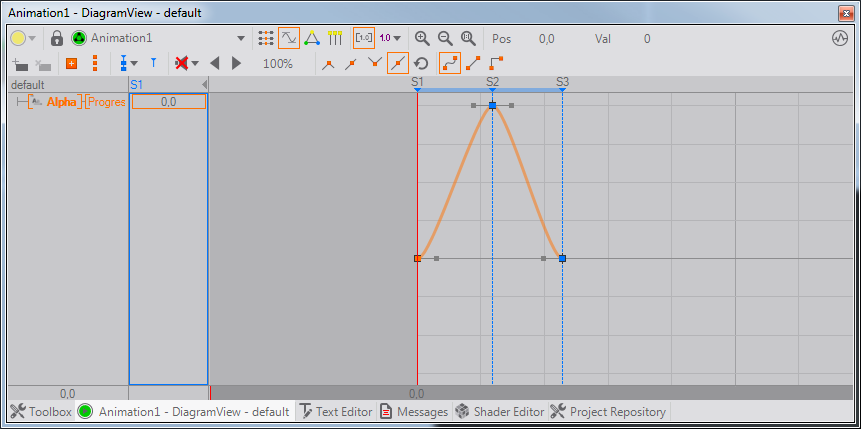
Task: Select the linear interpolation icon
Action: click(473, 63)
